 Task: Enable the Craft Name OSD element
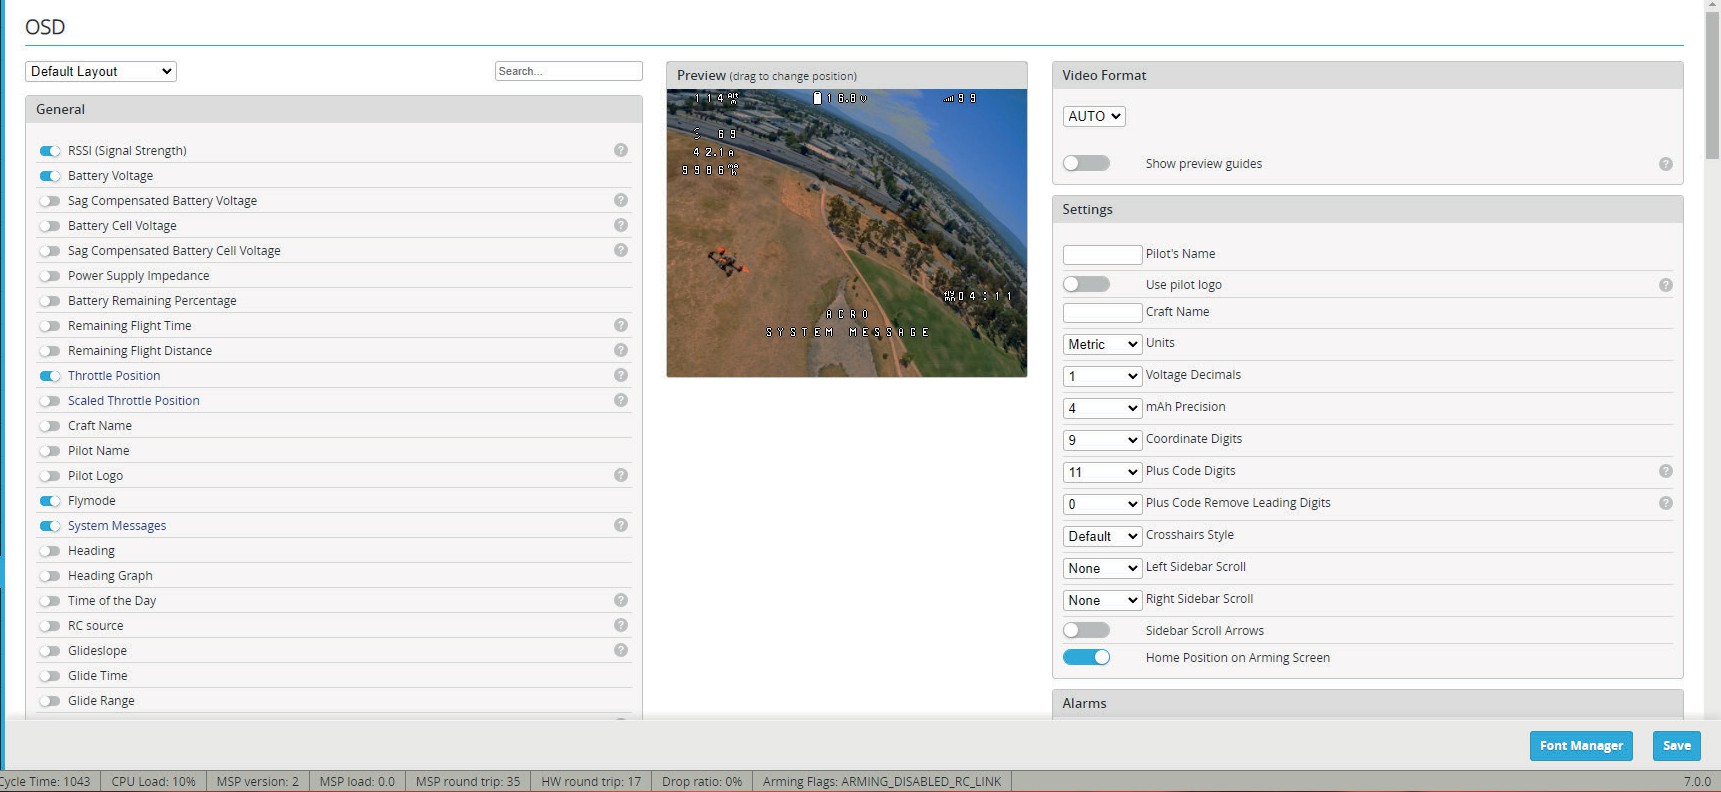50,426
